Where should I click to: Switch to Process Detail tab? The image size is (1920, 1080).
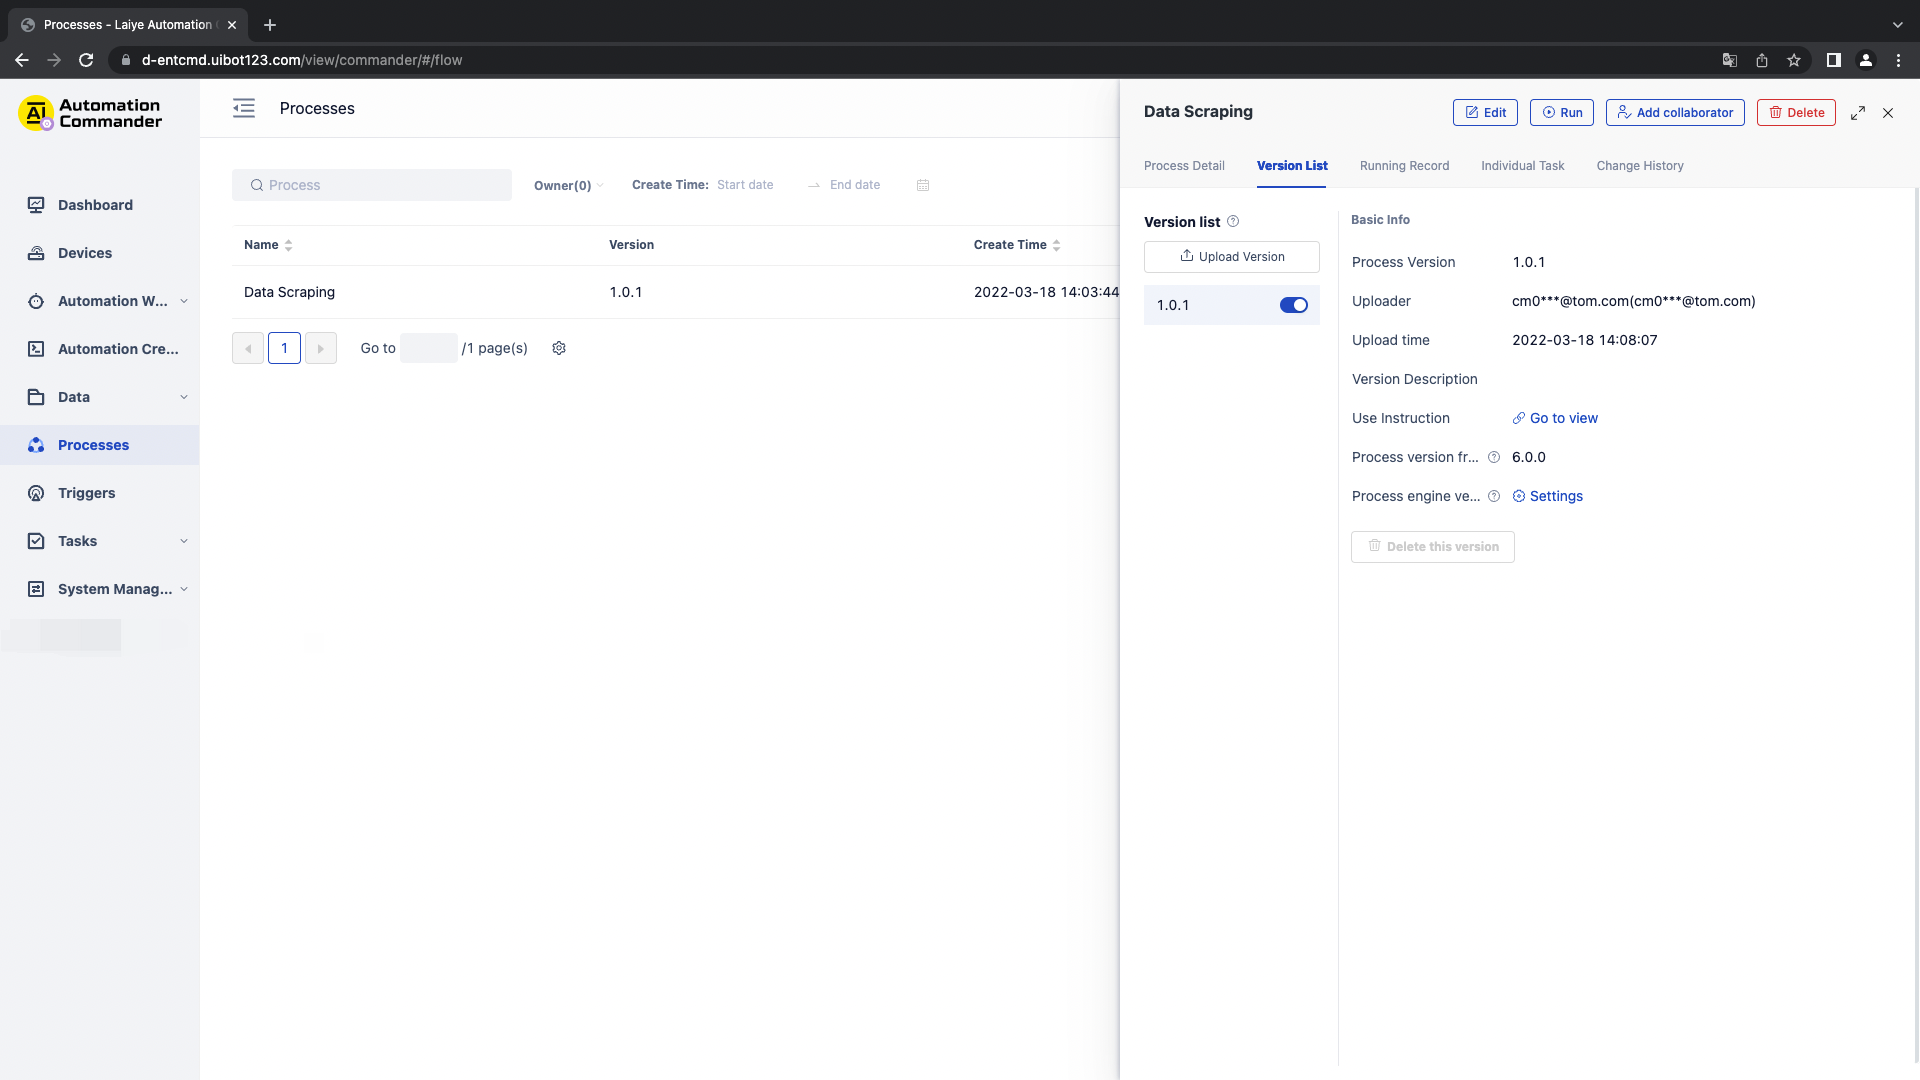(1184, 166)
